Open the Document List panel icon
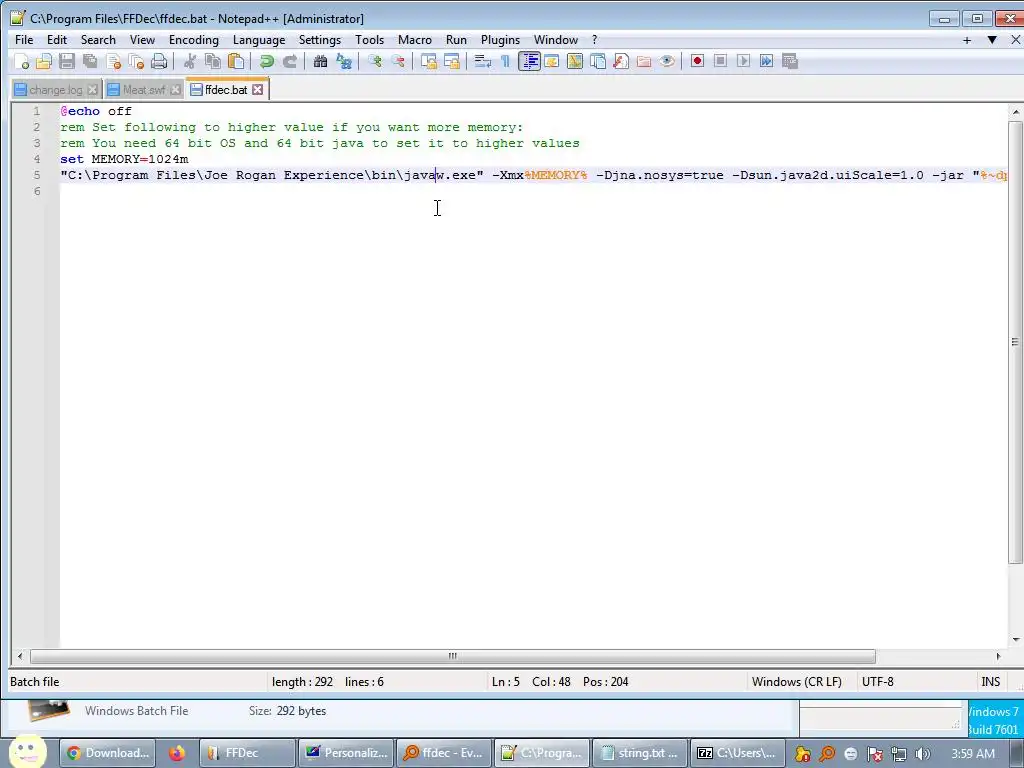1024x768 pixels. 598,61
